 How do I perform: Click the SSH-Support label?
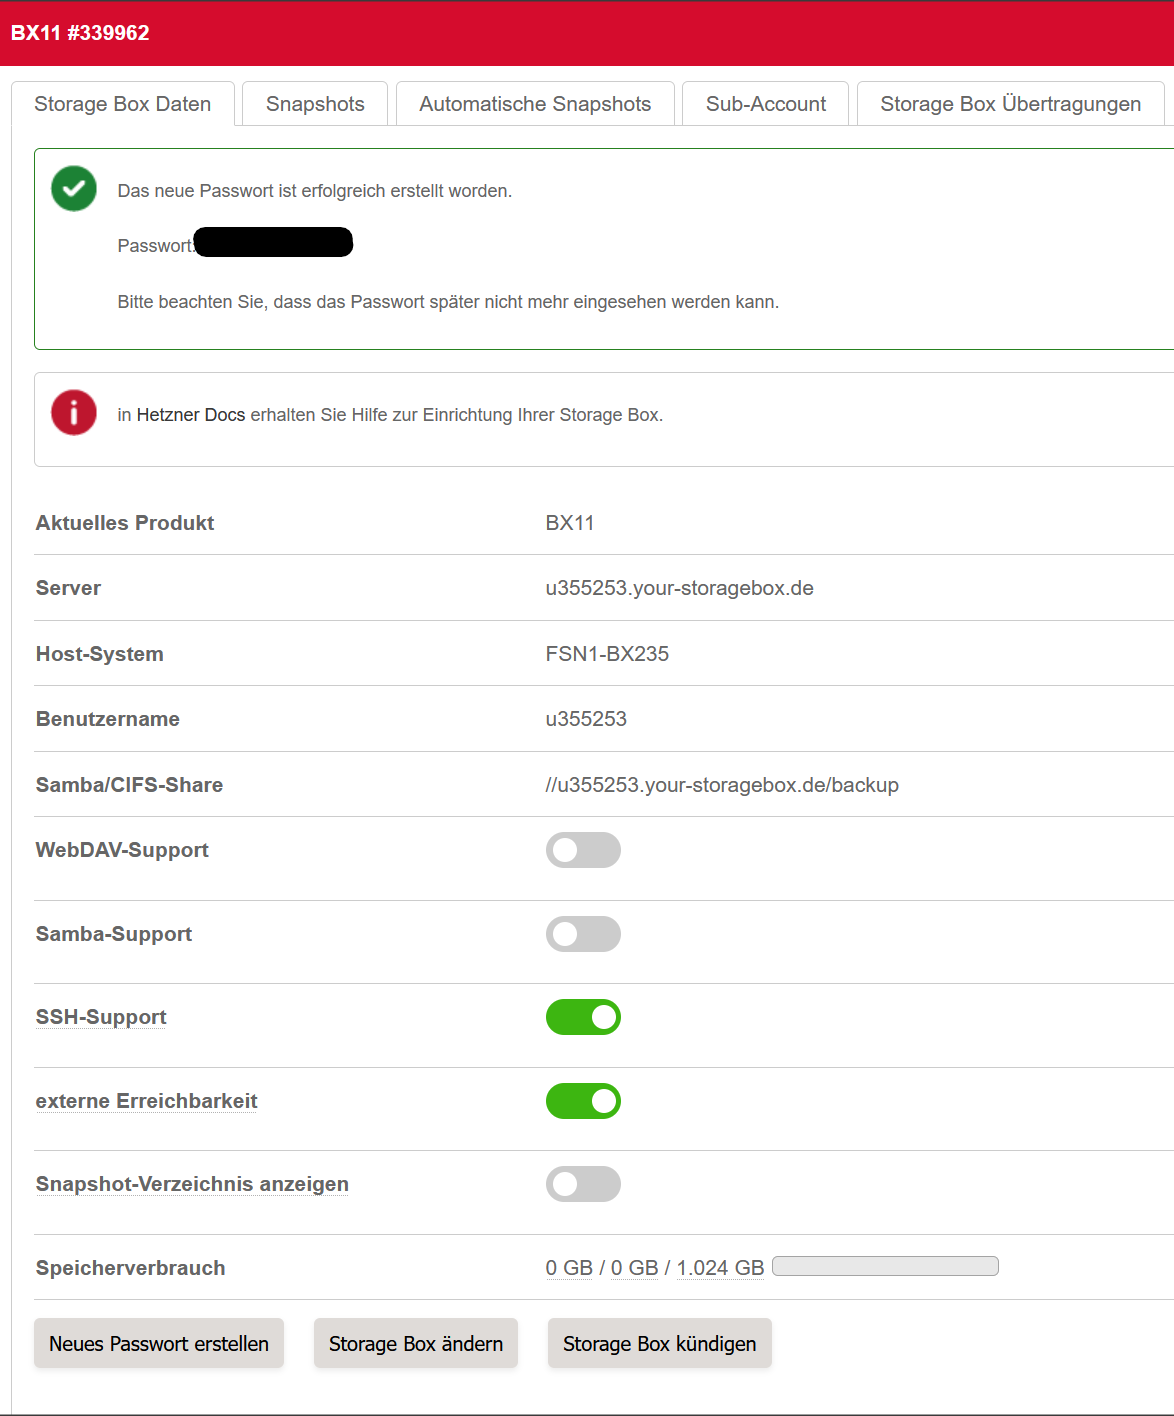(101, 1017)
